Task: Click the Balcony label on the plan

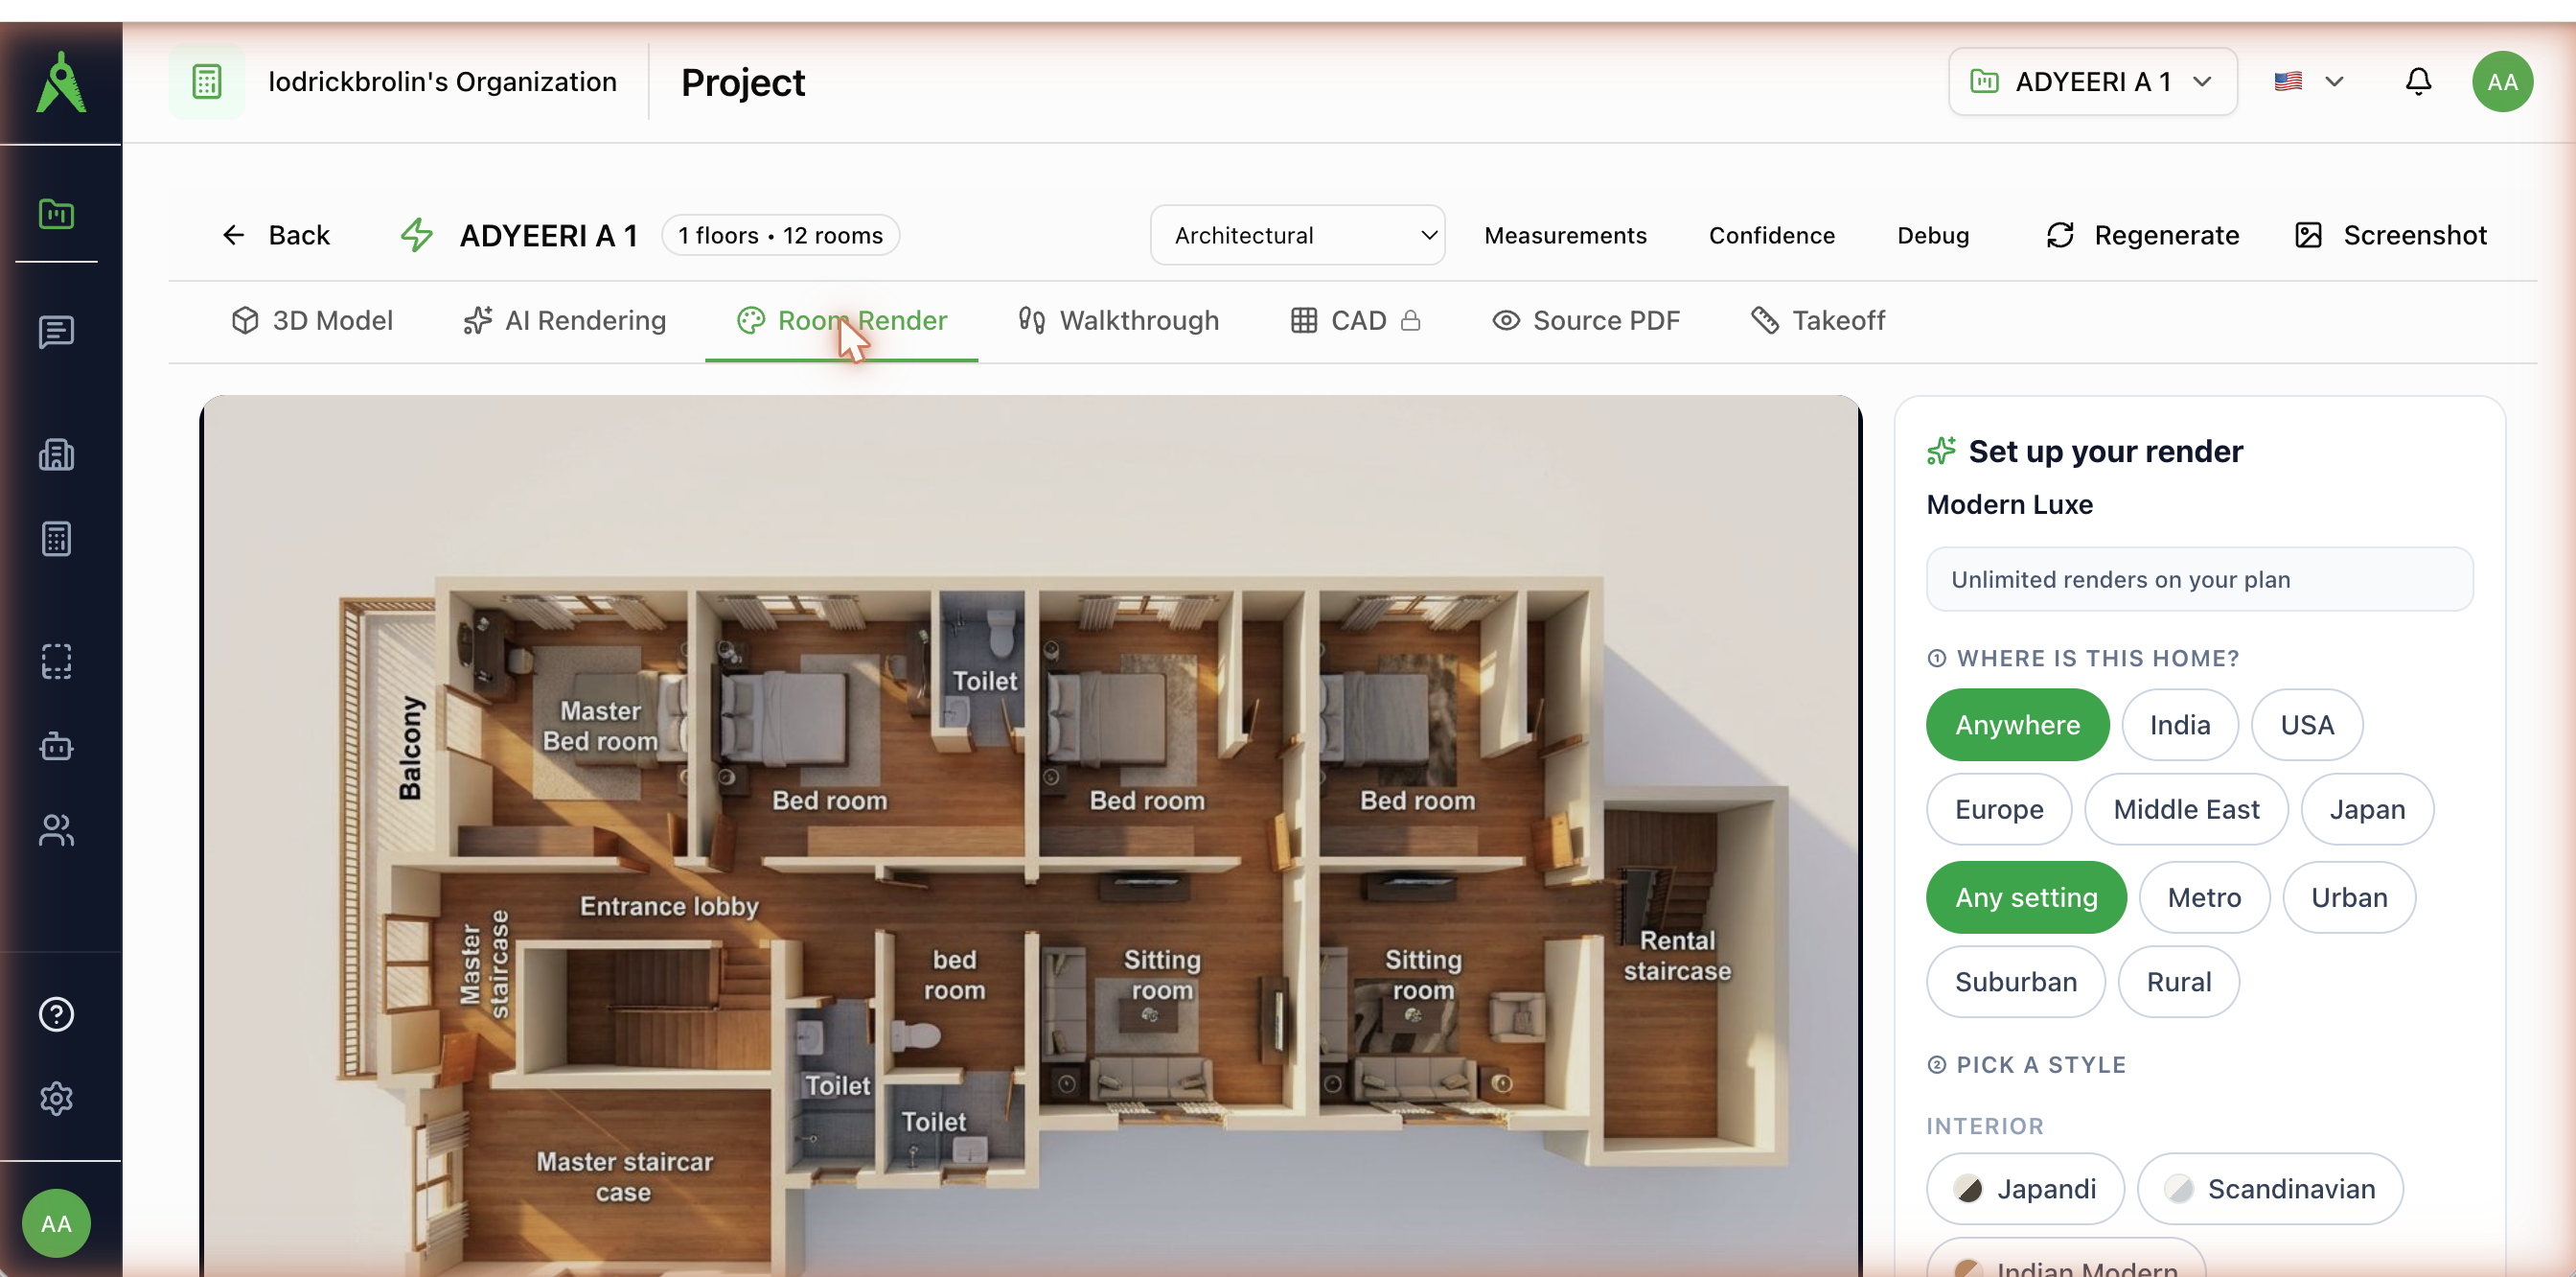Action: pos(410,748)
